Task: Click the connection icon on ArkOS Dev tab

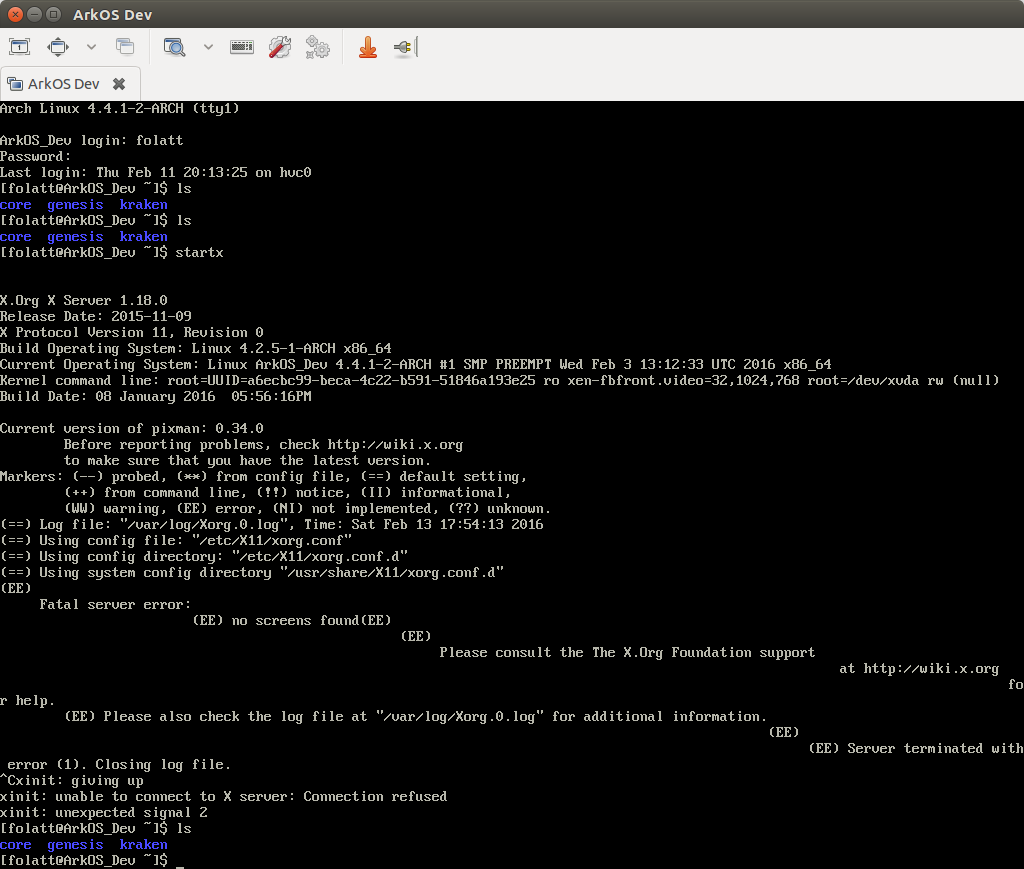Action: tap(14, 84)
